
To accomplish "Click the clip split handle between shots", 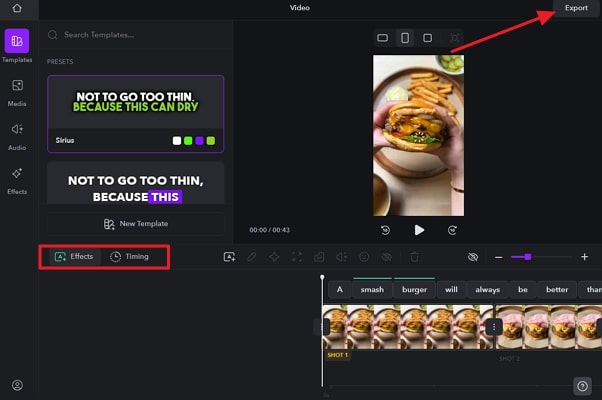I will pyautogui.click(x=494, y=327).
